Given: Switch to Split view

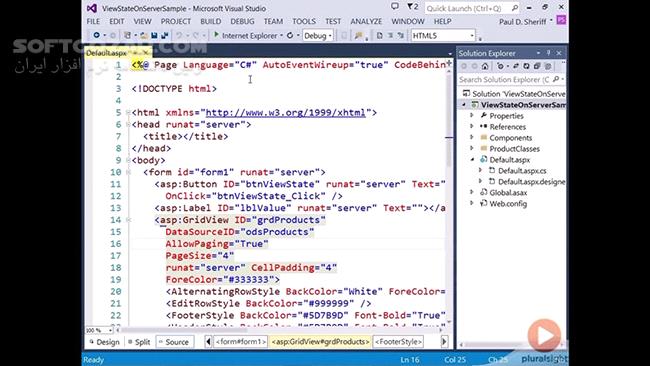Looking at the screenshot, I should pos(139,342).
